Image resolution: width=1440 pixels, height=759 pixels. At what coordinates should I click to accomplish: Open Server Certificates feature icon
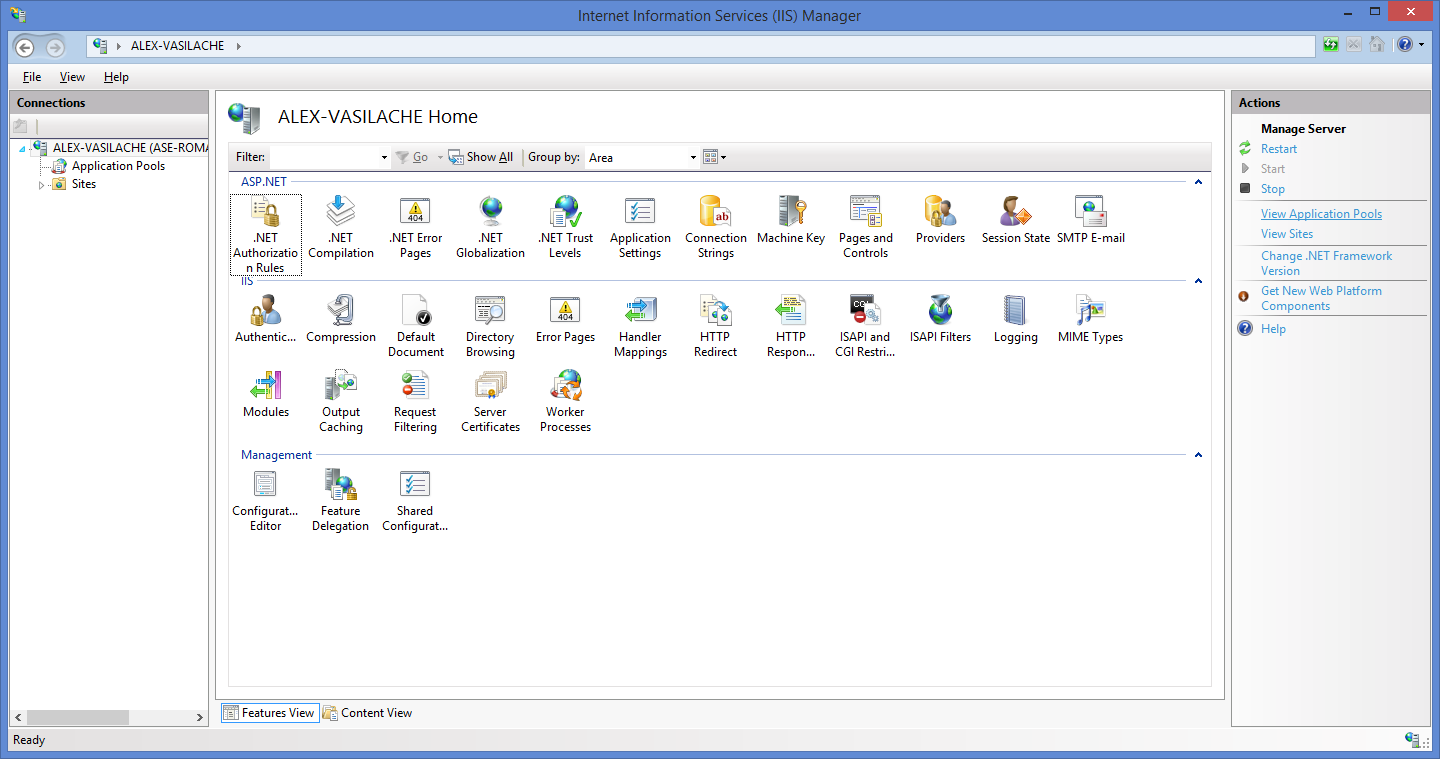490,386
